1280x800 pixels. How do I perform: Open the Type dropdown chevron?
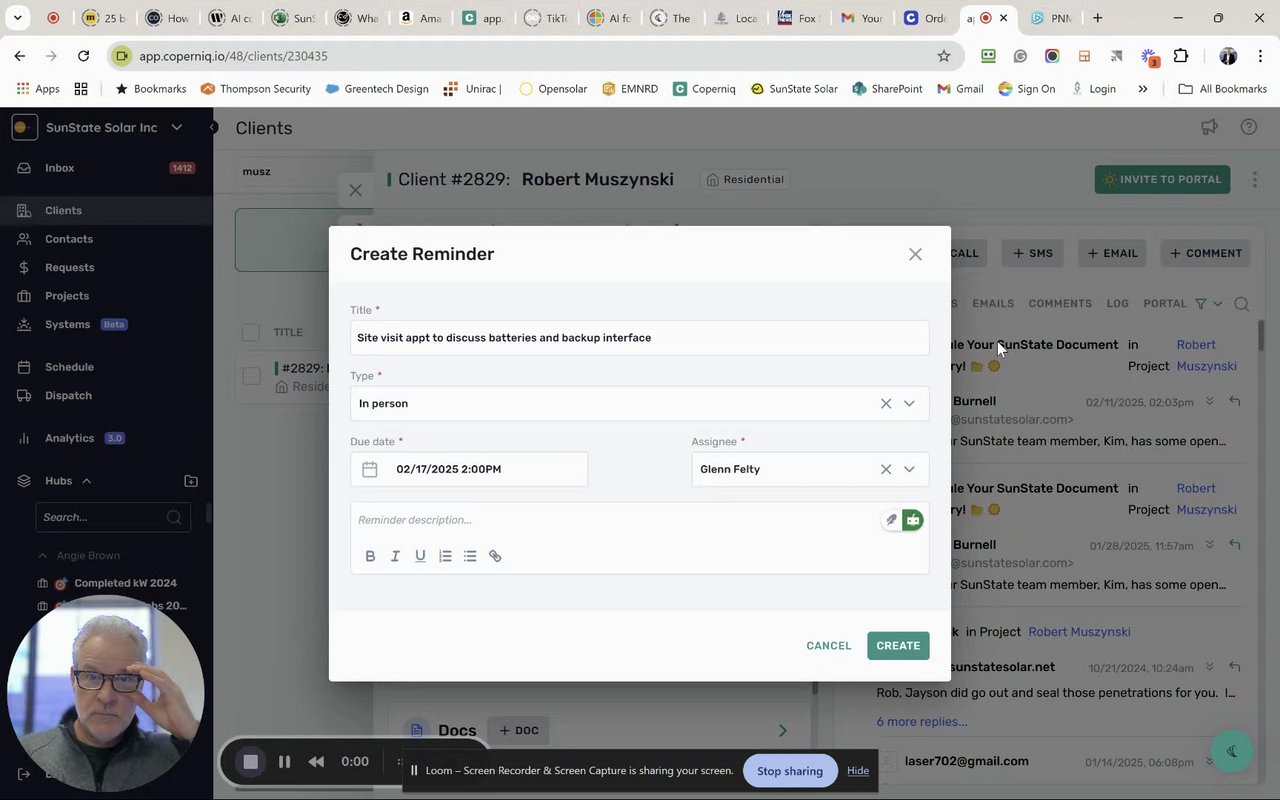[x=909, y=403]
